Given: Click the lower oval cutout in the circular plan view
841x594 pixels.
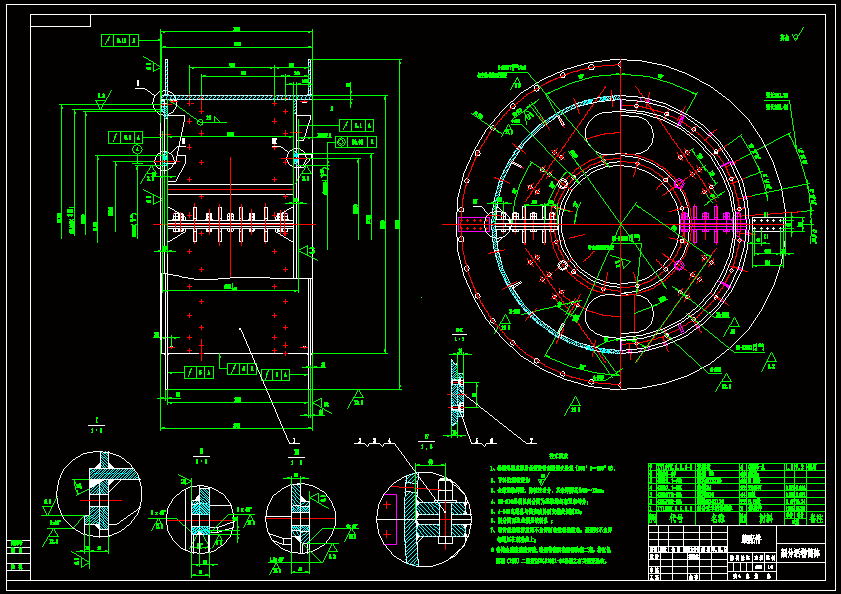Looking at the screenshot, I should (x=619, y=316).
